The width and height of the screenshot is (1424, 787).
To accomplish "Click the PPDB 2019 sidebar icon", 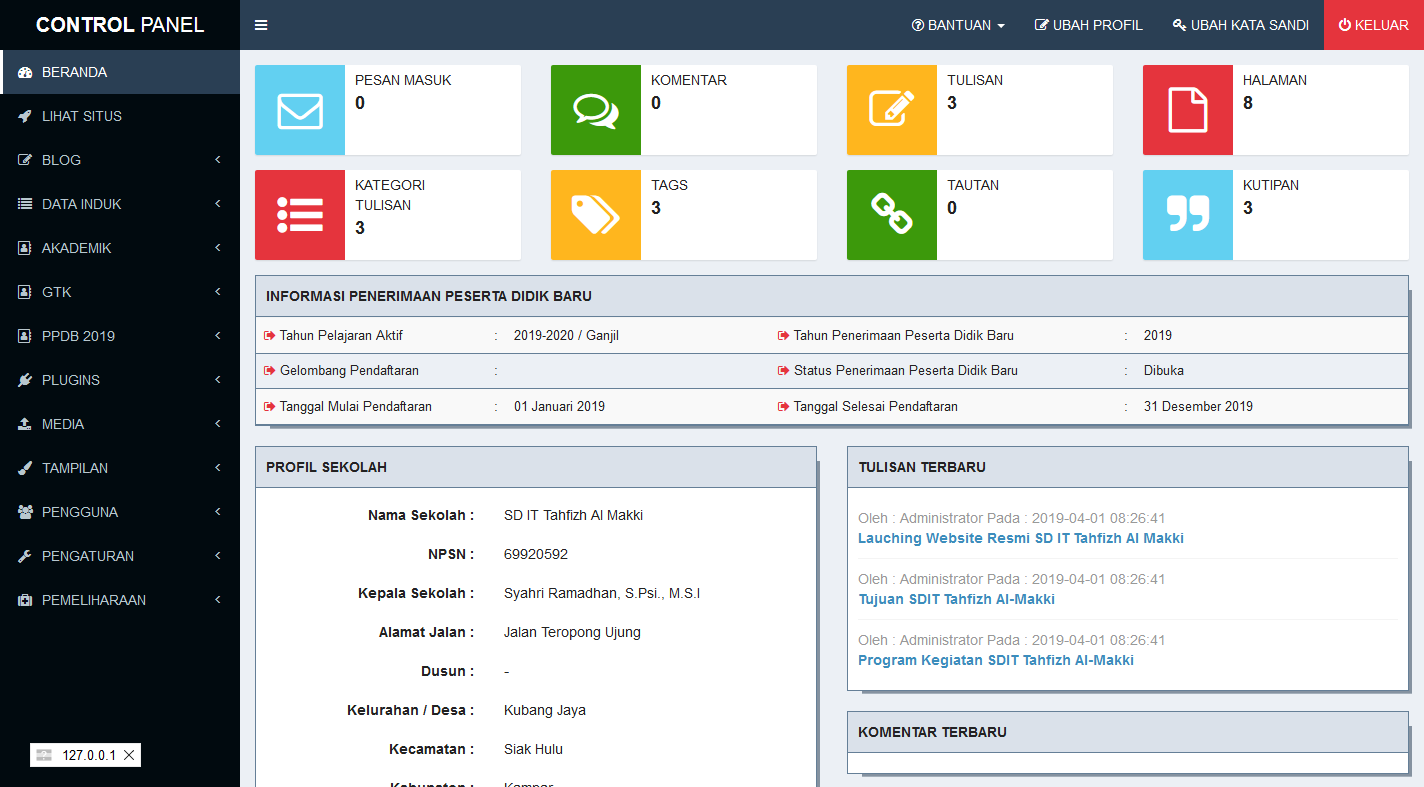I will 25,336.
